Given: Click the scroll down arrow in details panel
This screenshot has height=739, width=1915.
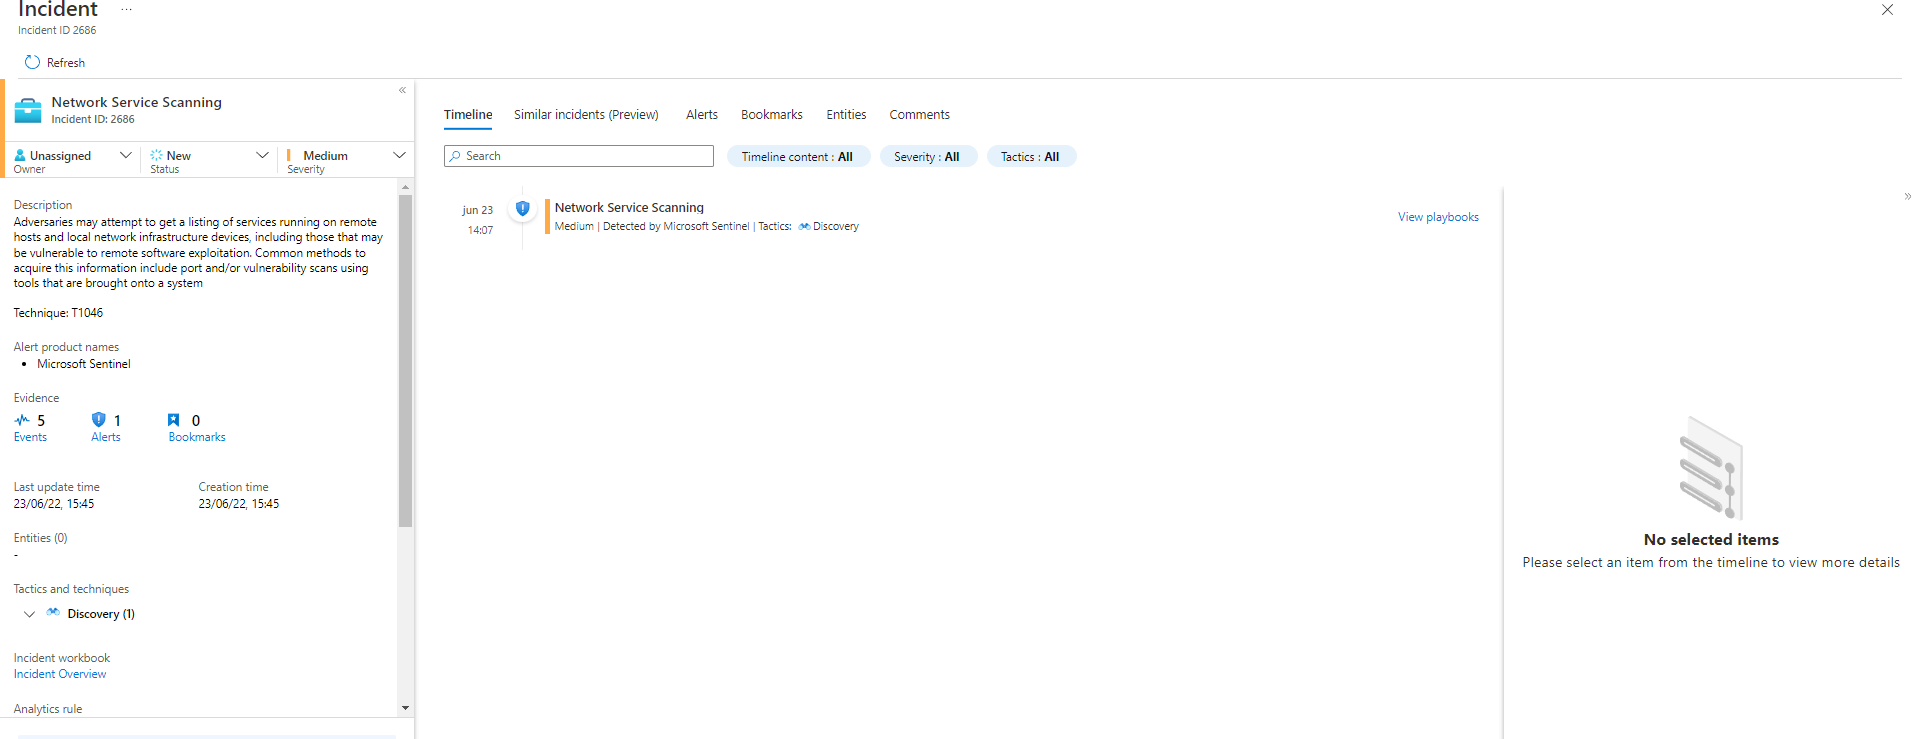Looking at the screenshot, I should coord(405,708).
